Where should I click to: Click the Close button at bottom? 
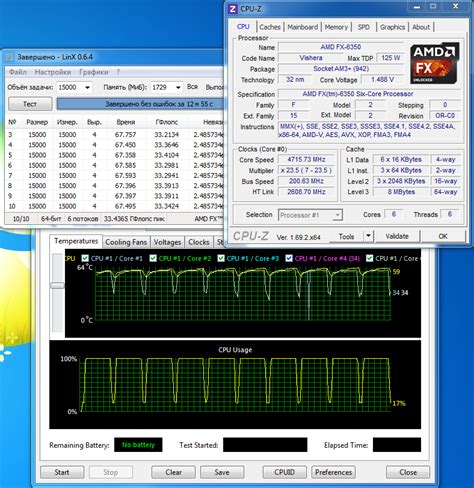tap(408, 472)
